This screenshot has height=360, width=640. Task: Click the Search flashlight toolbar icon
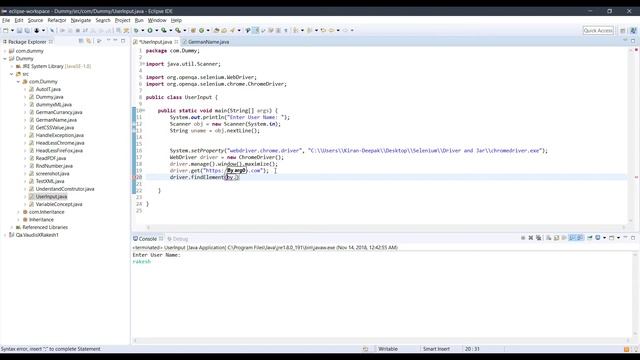pos(232,30)
